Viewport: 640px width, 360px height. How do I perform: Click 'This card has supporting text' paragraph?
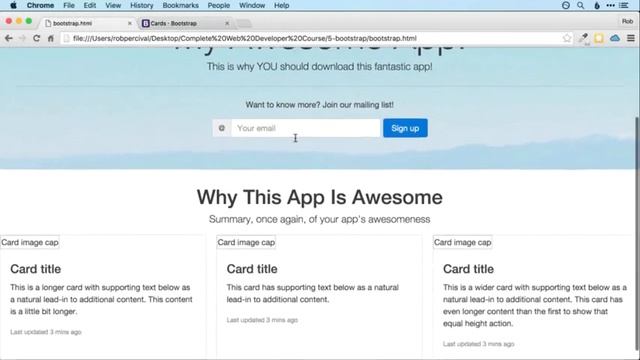pos(313,293)
